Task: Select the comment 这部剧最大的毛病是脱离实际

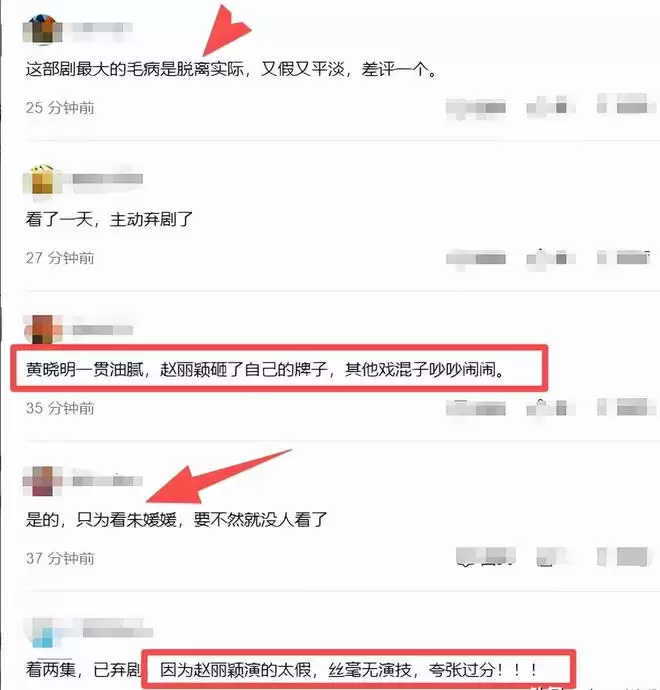Action: click(231, 70)
